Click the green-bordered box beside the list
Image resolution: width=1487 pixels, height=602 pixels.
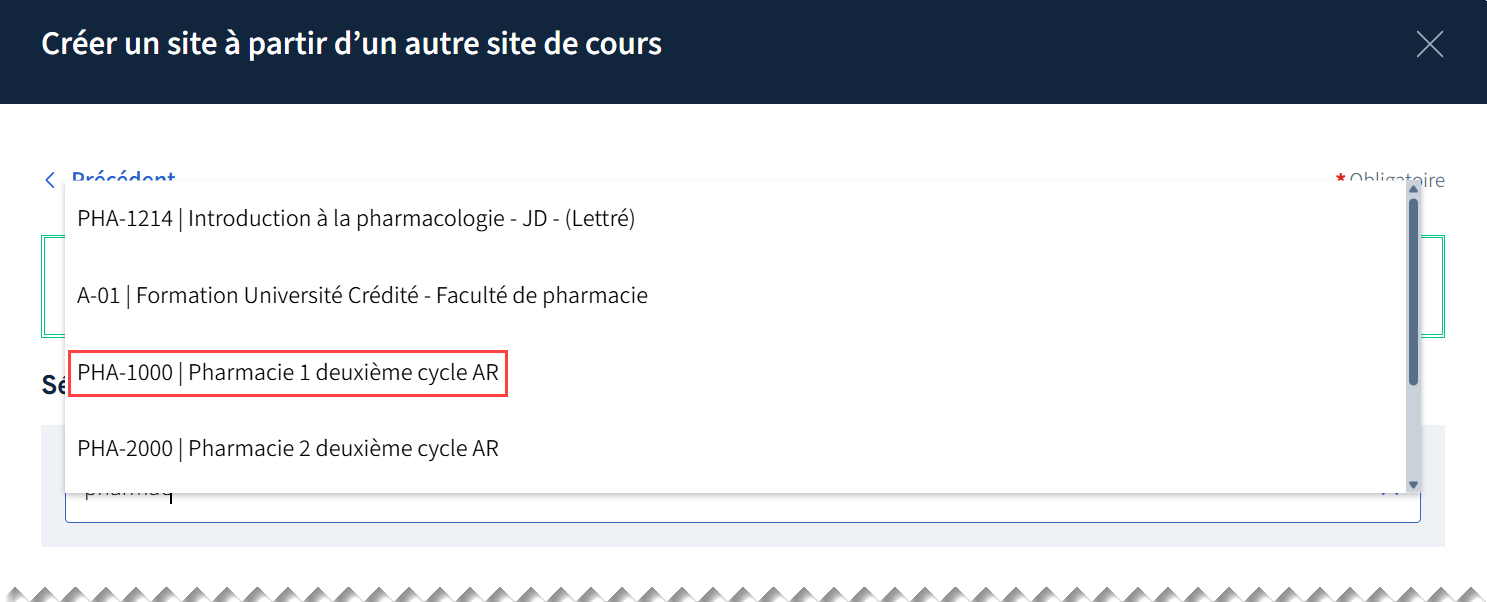pyautogui.click(x=1433, y=287)
